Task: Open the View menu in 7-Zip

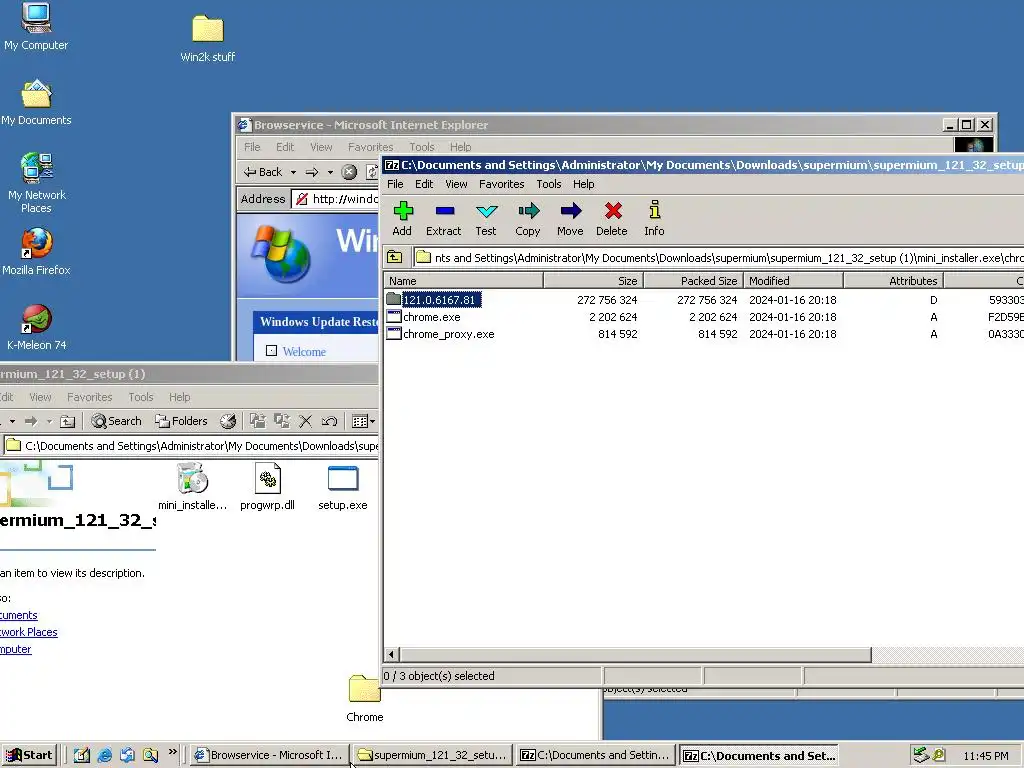Action: (x=456, y=184)
